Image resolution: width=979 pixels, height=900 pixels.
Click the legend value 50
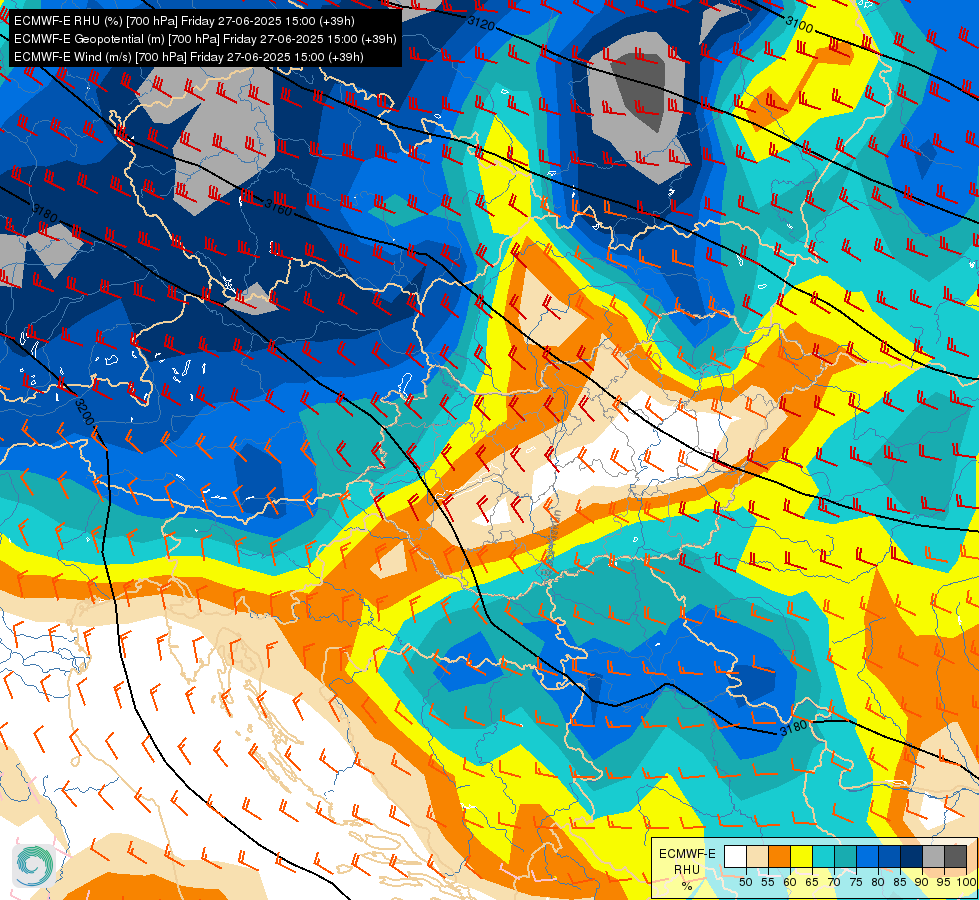click(x=745, y=882)
